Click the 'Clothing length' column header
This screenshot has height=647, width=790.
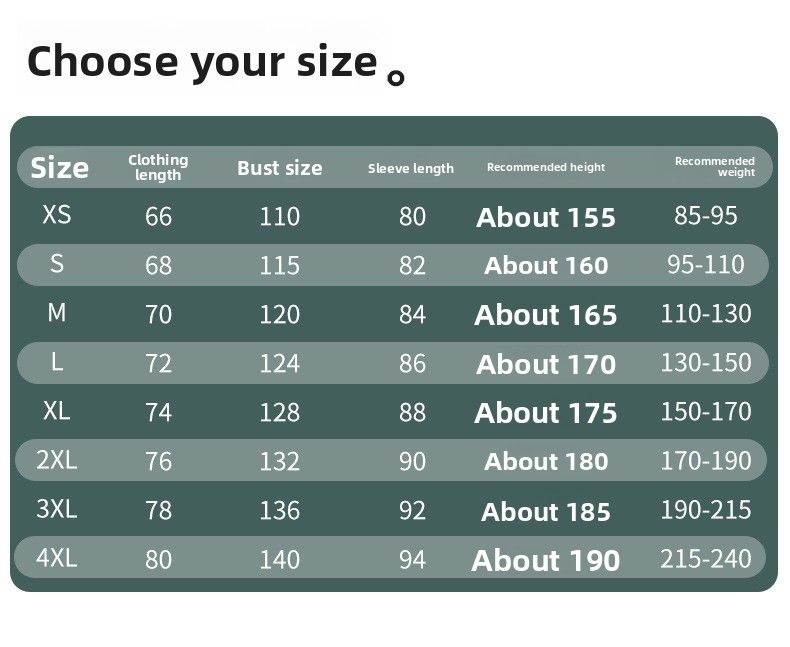tap(158, 167)
